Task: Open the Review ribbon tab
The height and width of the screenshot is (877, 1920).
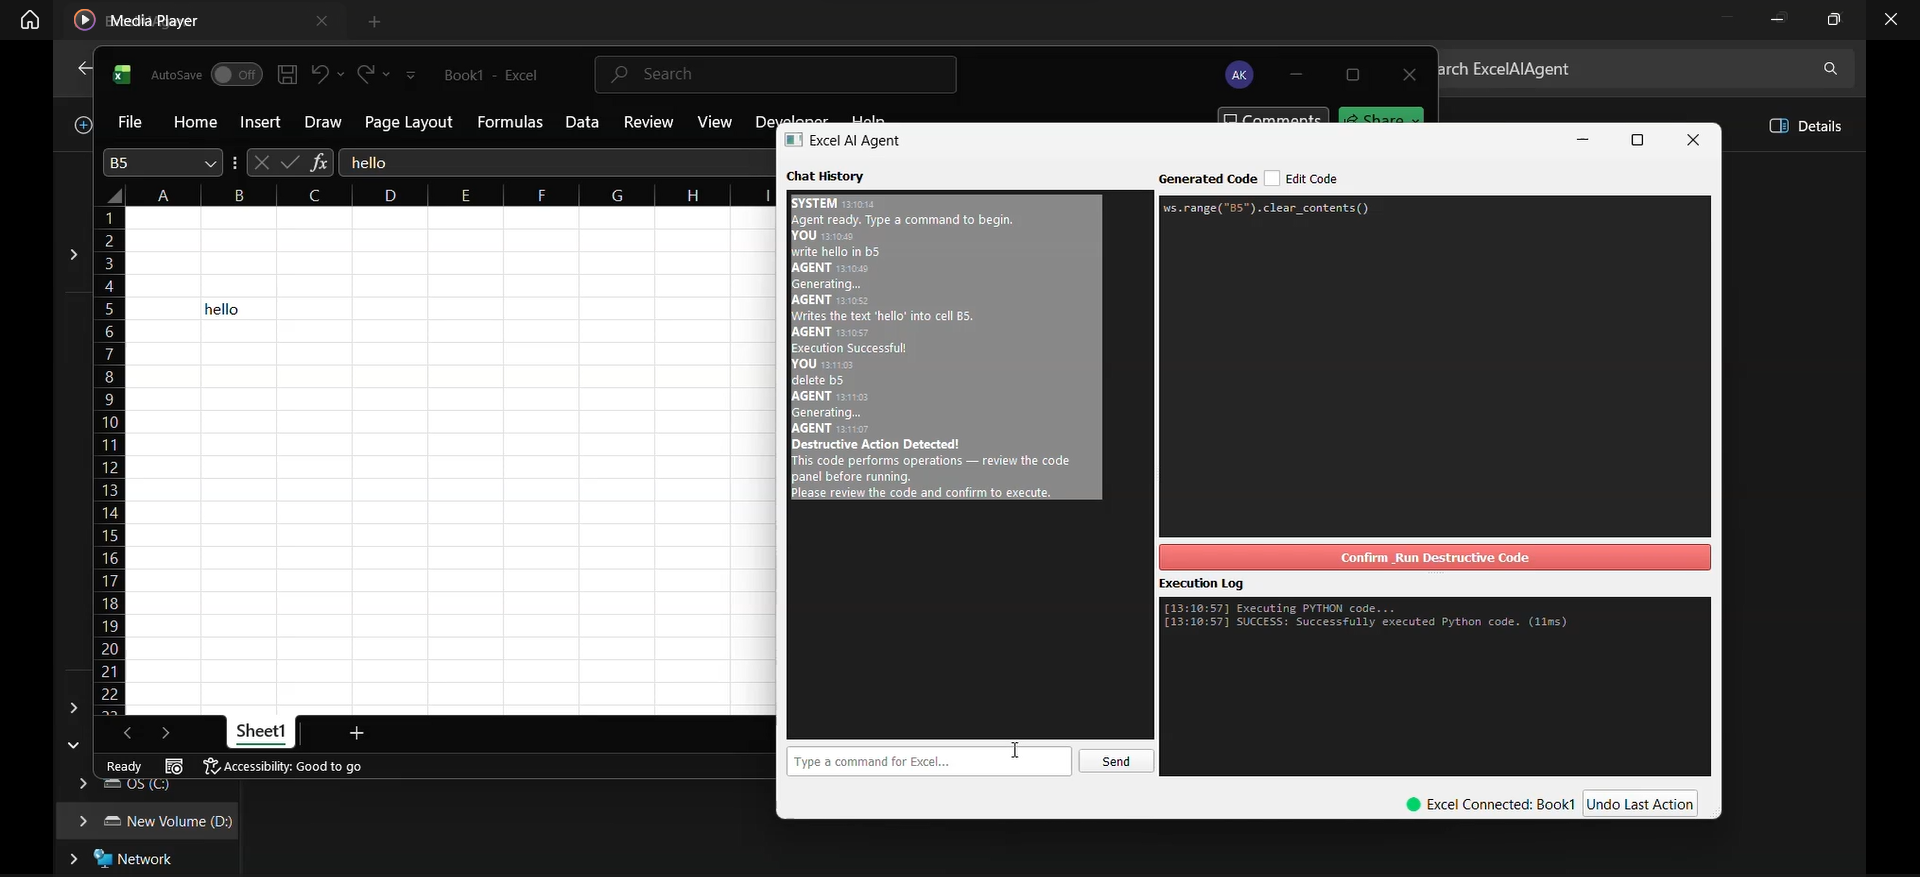Action: click(x=648, y=122)
